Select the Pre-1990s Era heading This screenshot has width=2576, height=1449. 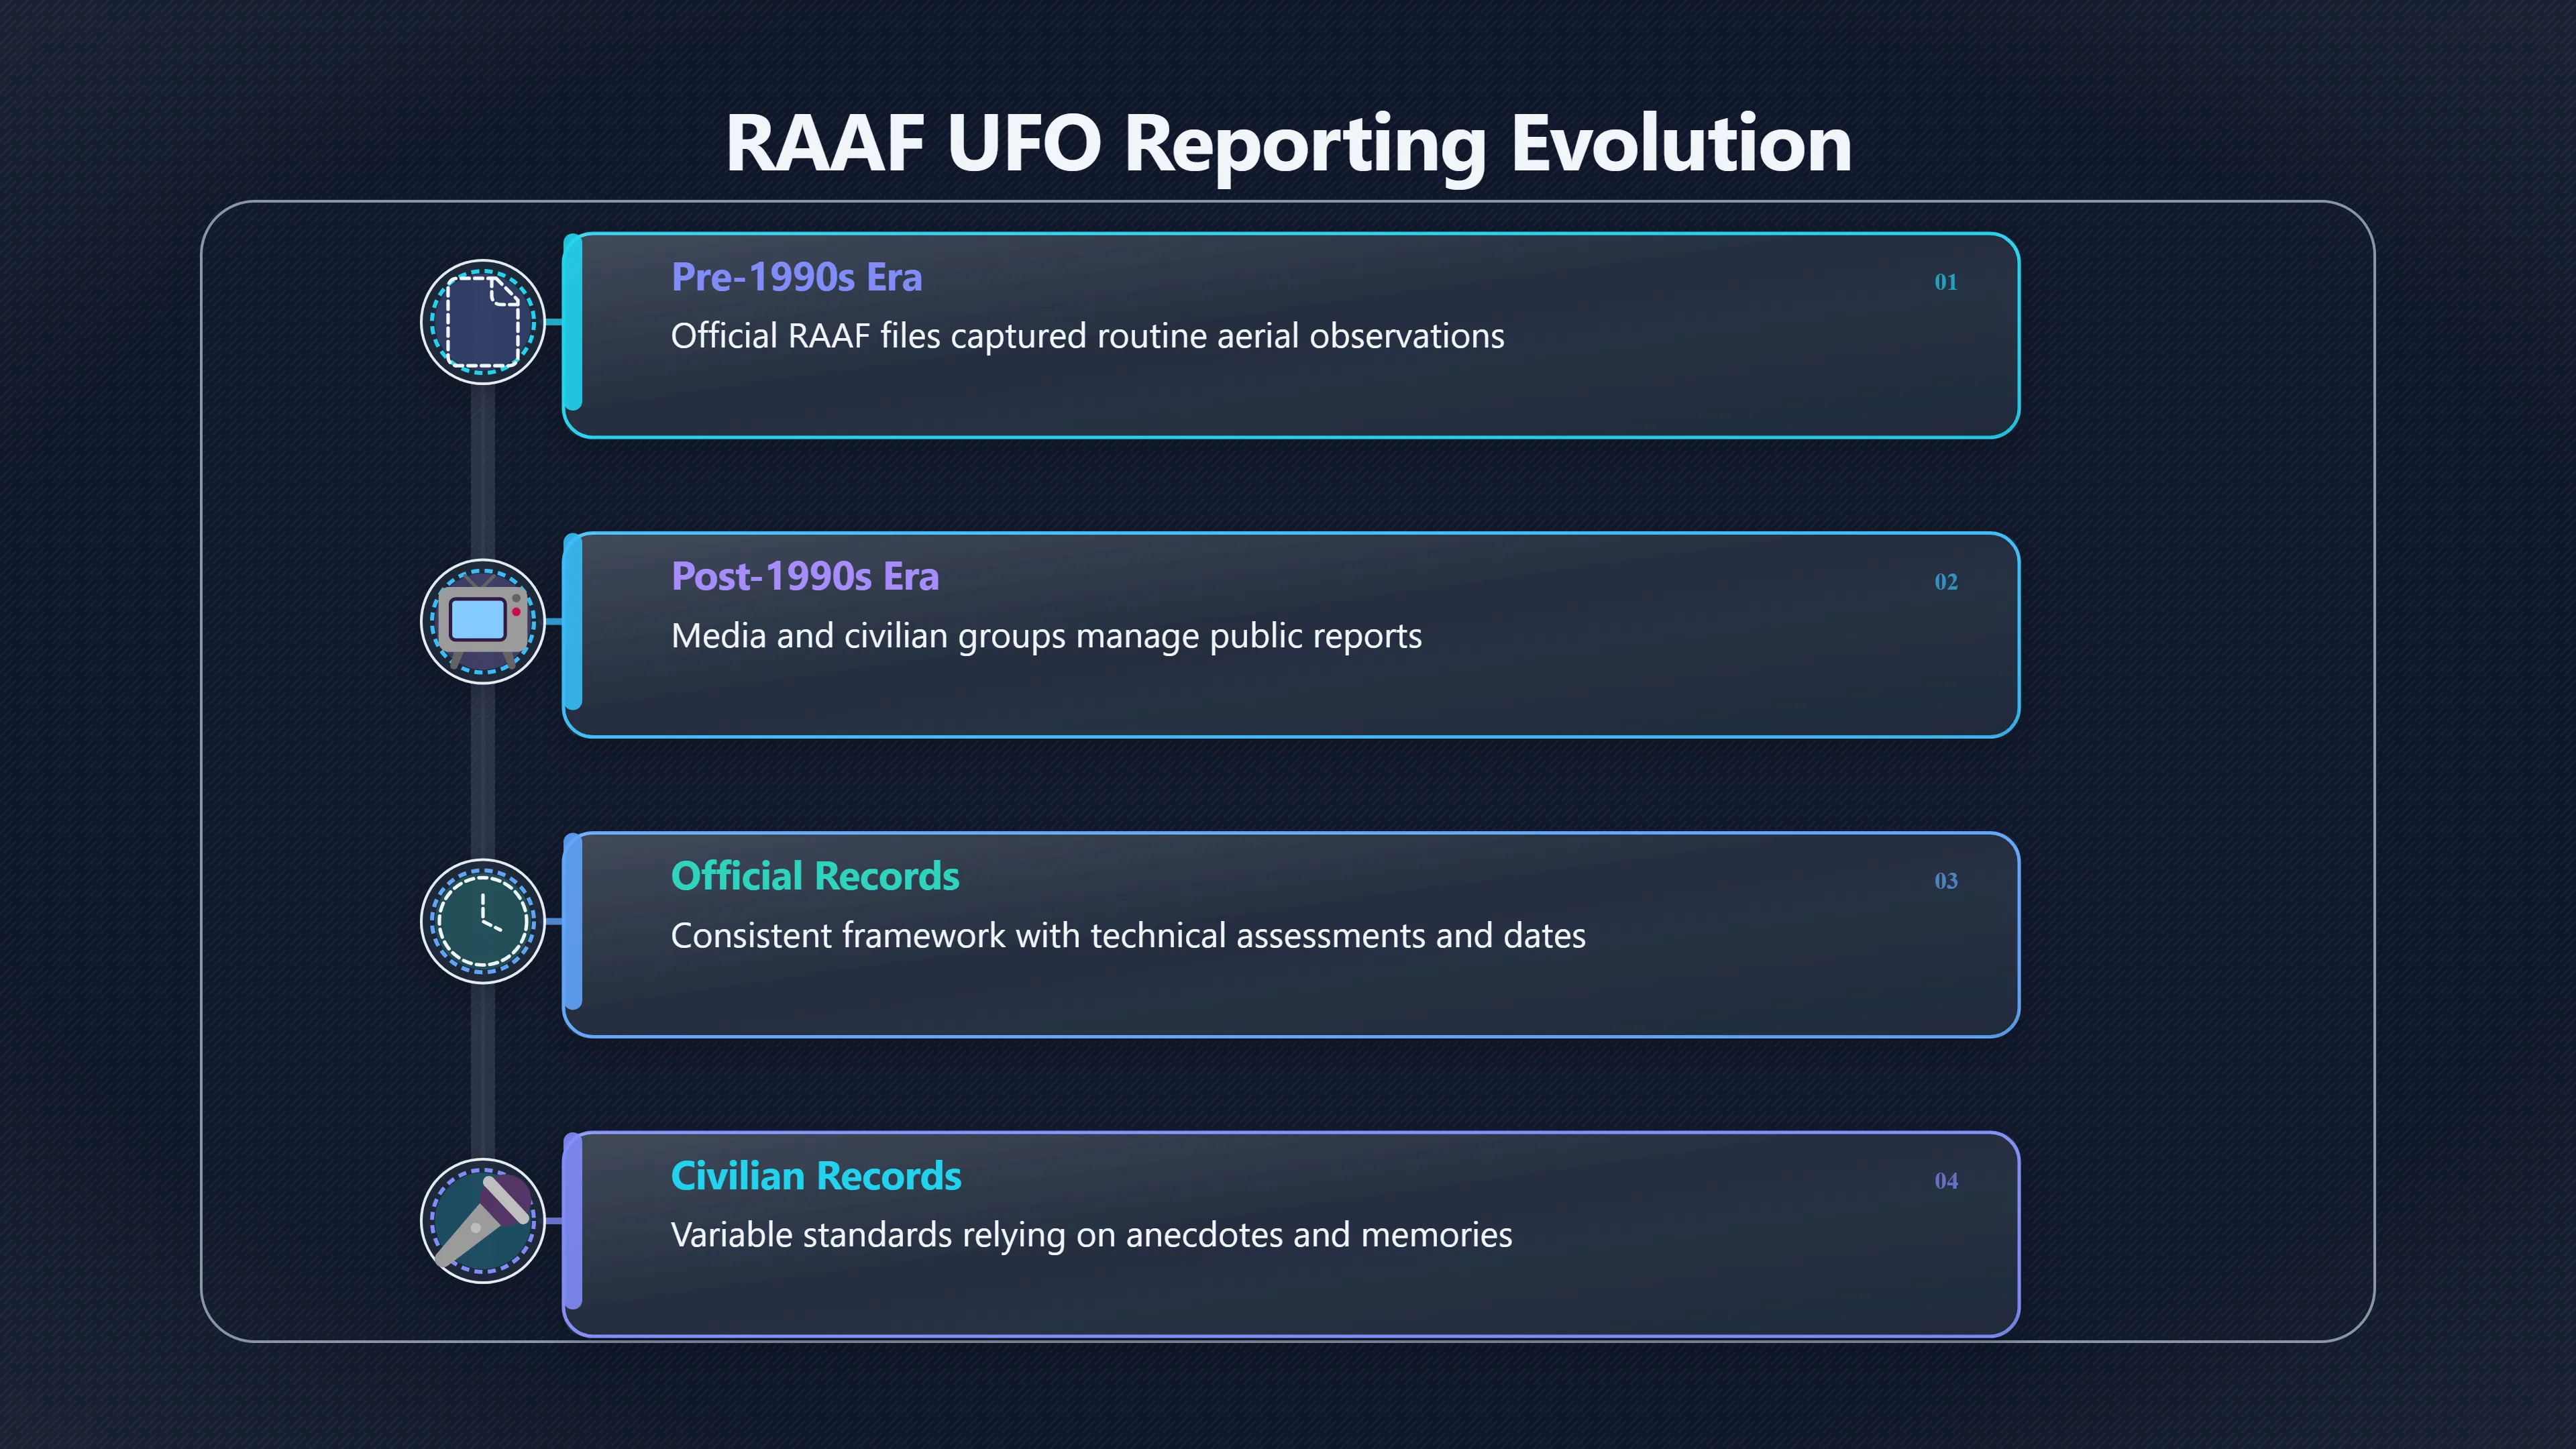(796, 277)
